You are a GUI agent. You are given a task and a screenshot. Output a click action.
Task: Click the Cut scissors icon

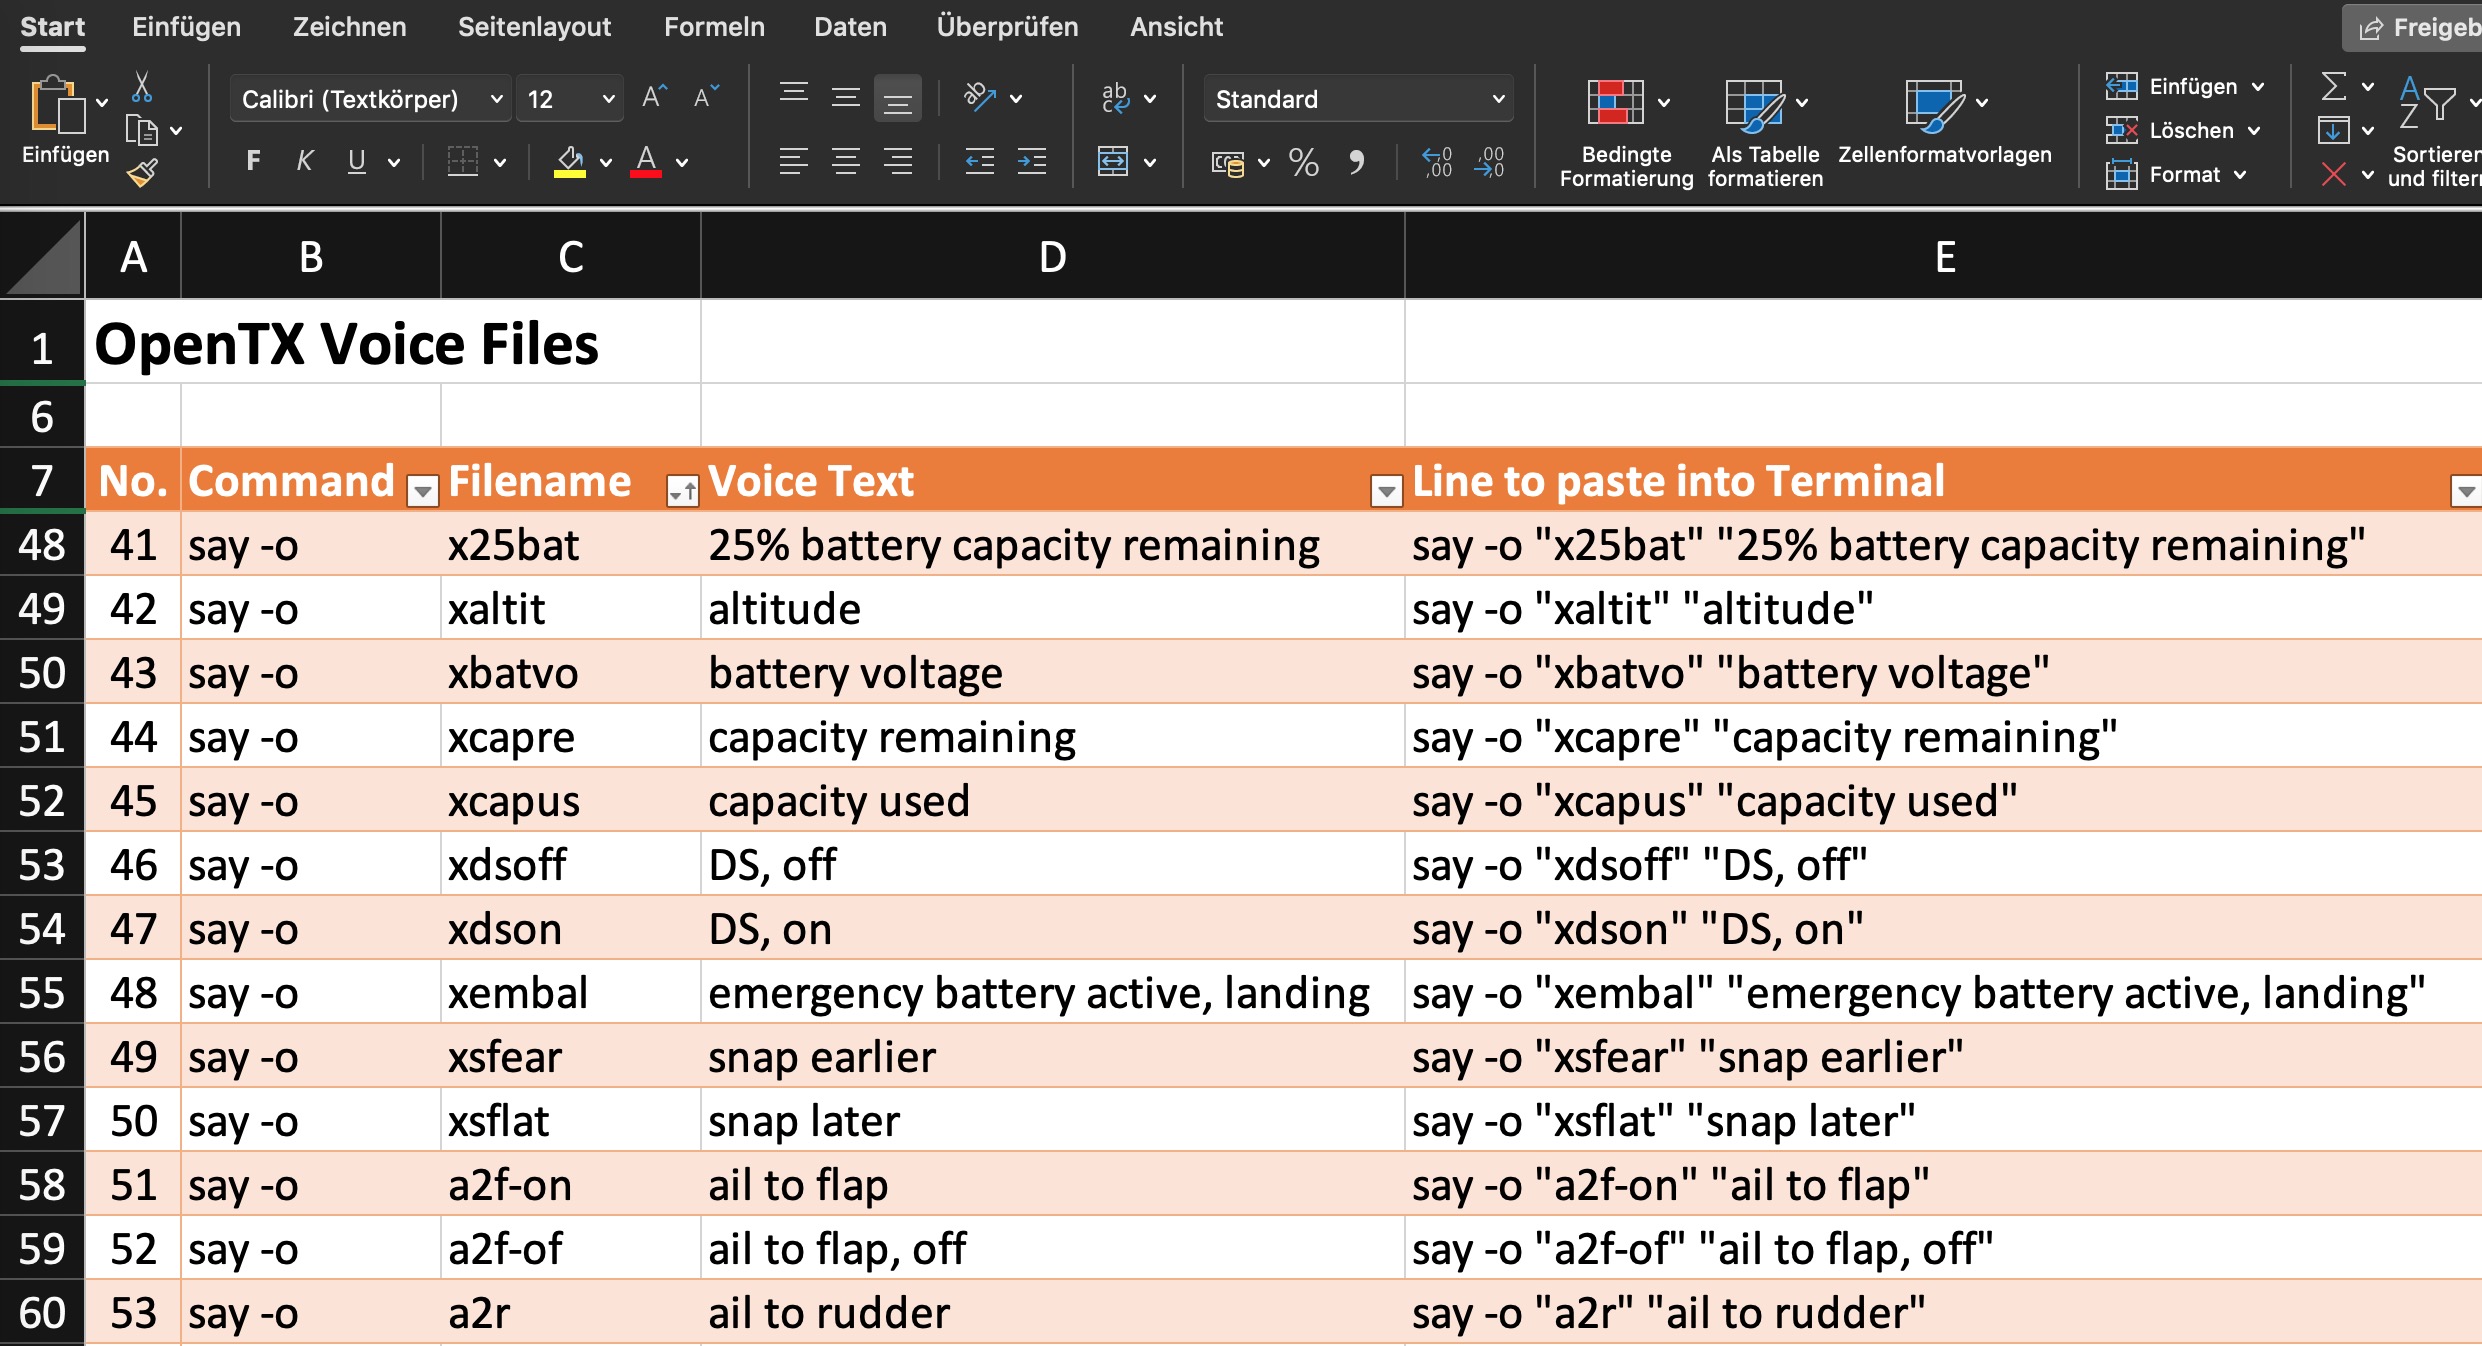point(142,88)
